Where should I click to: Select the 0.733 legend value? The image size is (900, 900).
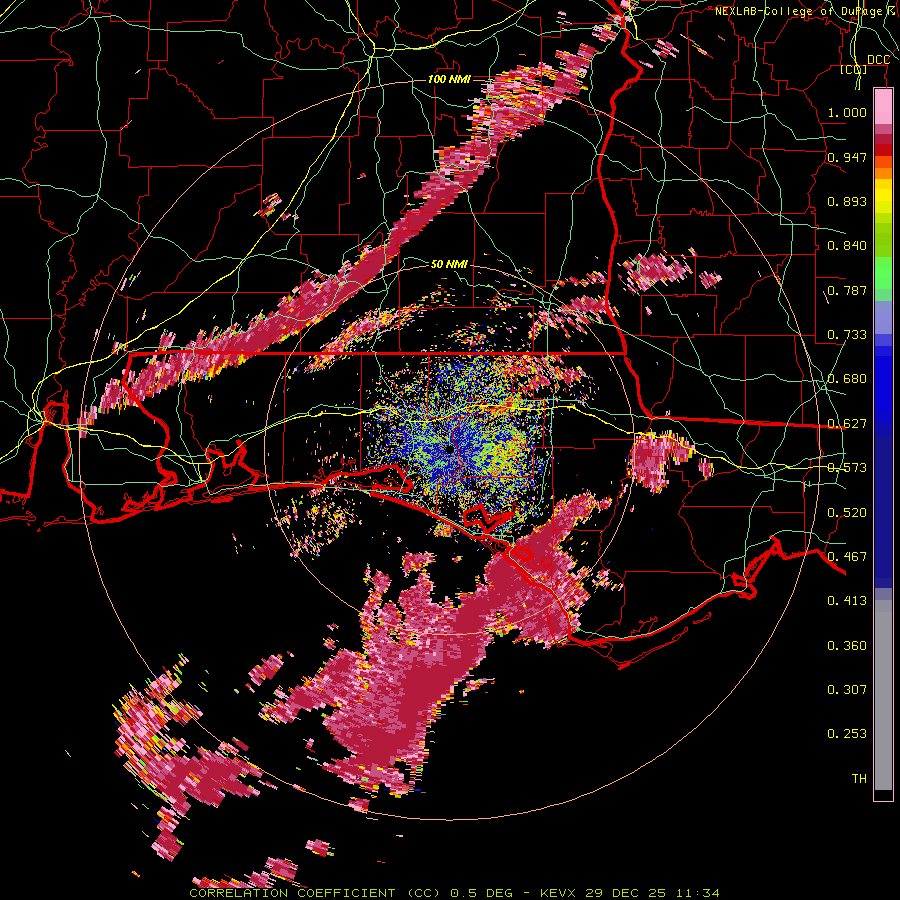click(847, 334)
